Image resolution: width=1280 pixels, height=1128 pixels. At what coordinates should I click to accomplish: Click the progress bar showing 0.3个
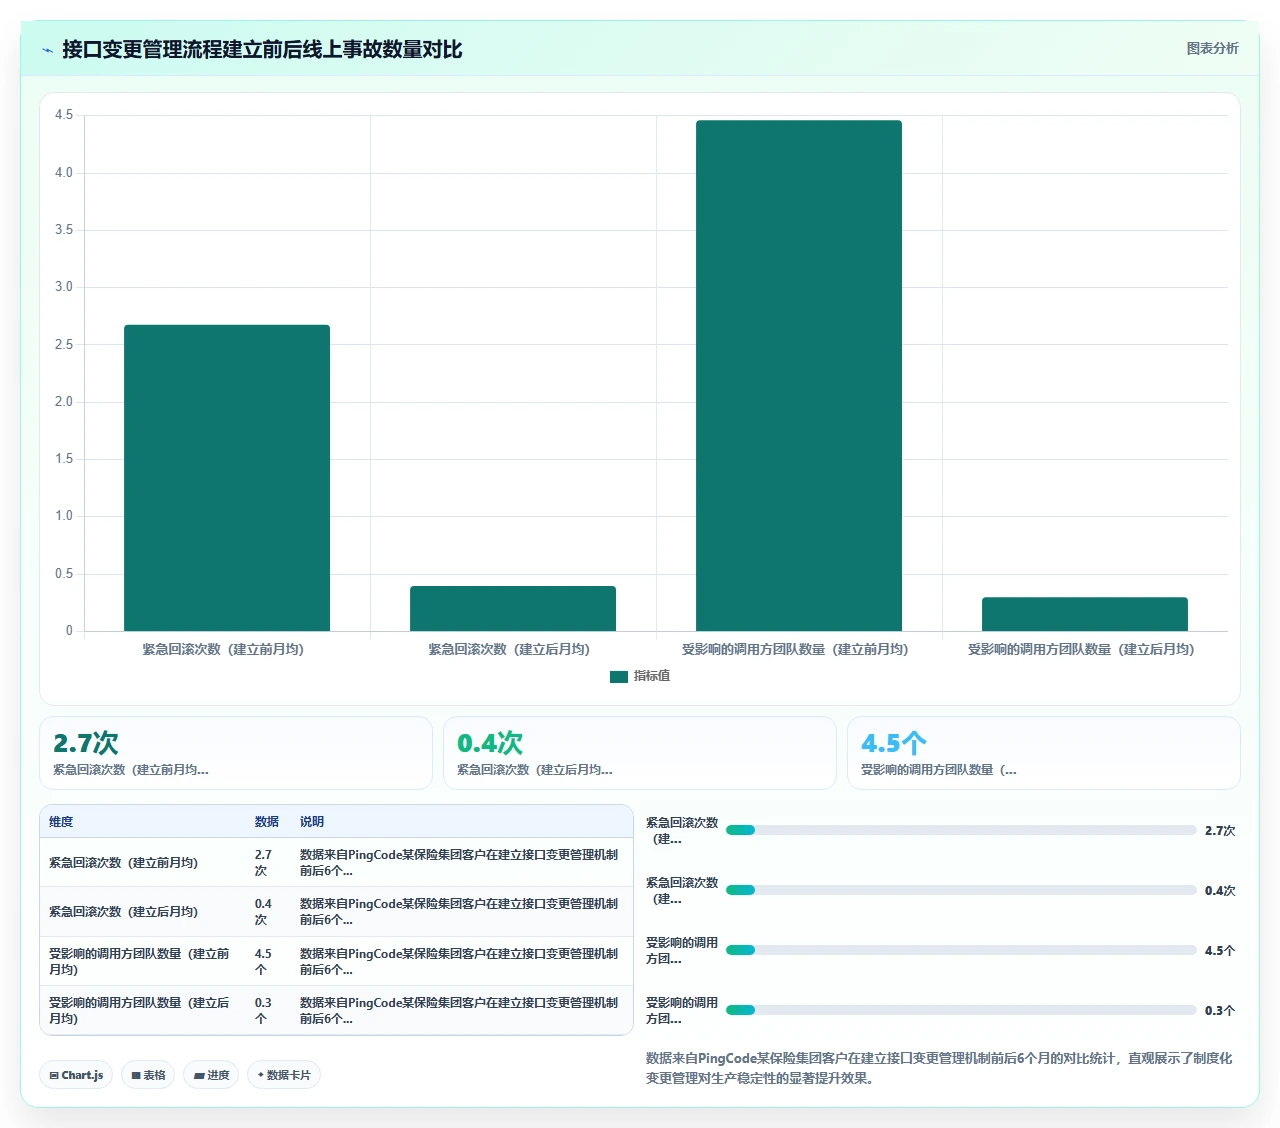click(961, 1010)
